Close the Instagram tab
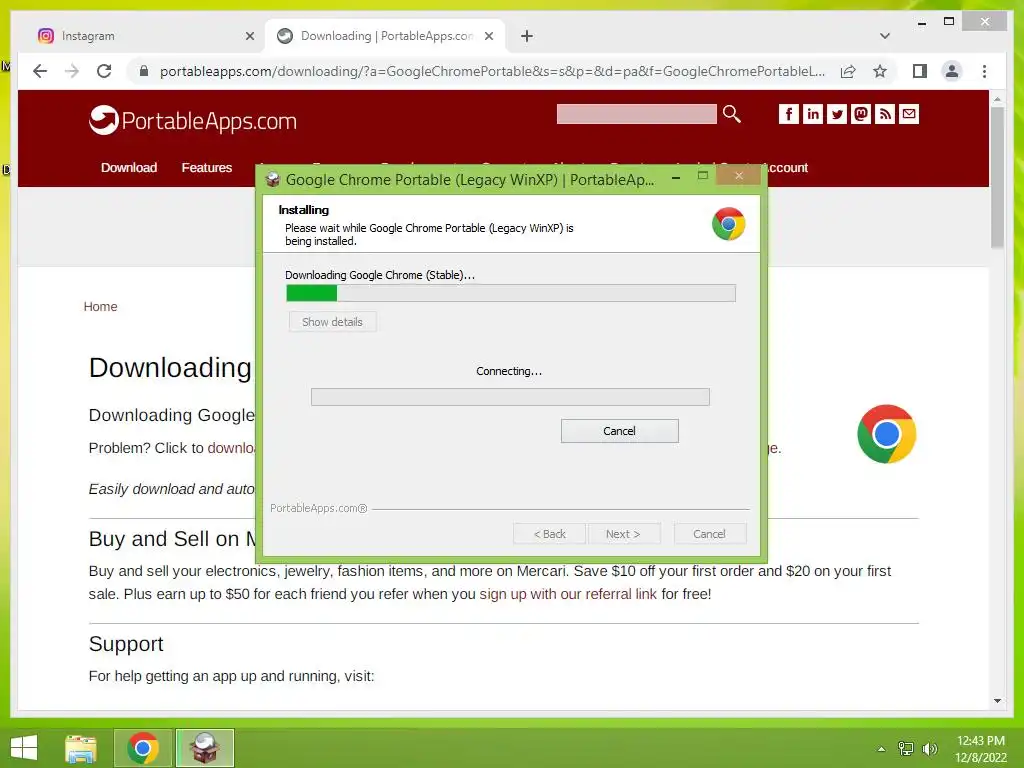 point(249,36)
